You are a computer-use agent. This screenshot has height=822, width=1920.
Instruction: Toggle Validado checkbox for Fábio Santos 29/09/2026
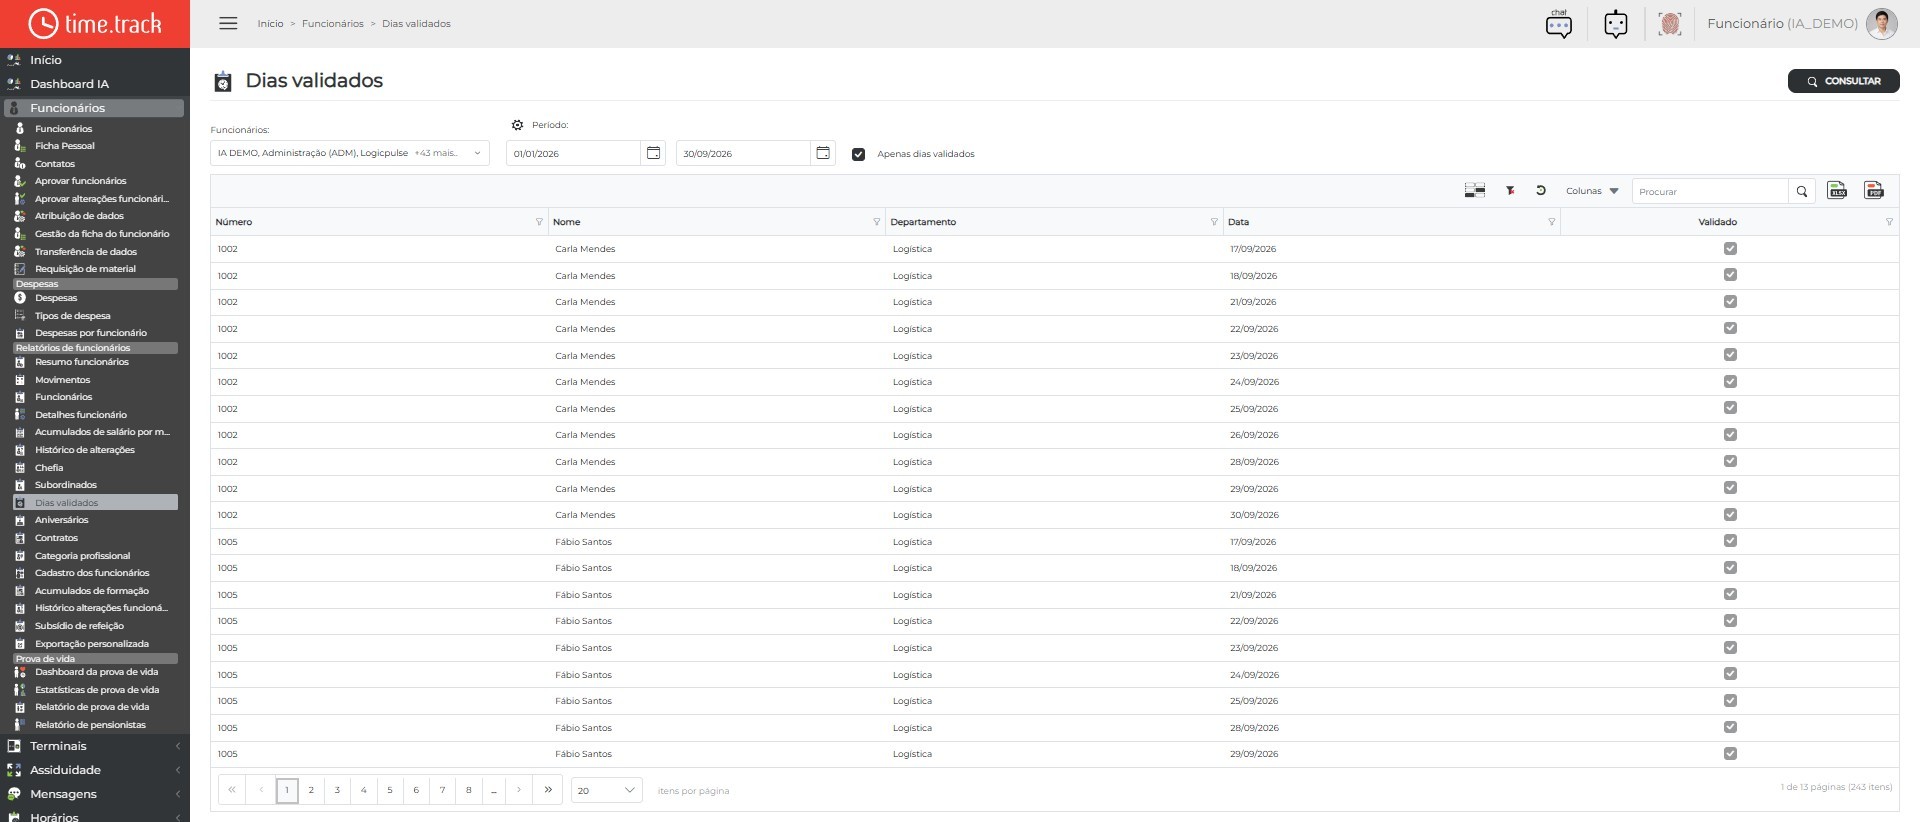(1730, 754)
